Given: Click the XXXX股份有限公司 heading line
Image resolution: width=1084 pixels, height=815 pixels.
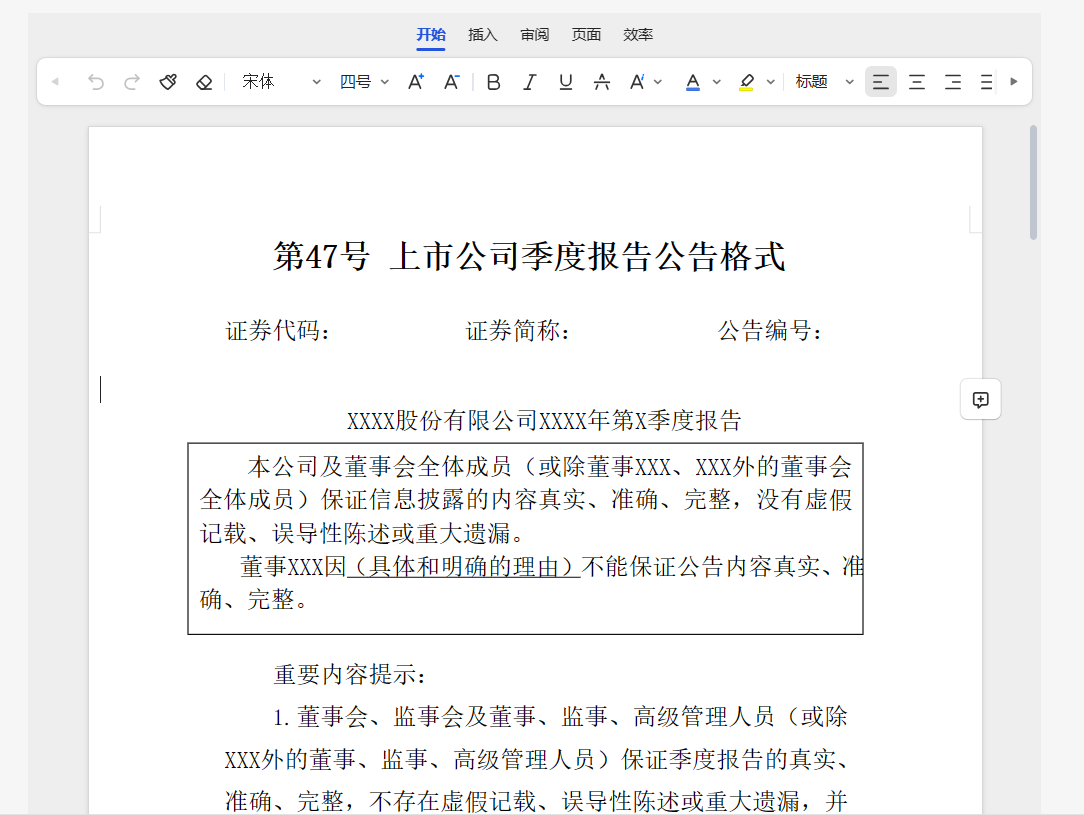Looking at the screenshot, I should point(544,421).
